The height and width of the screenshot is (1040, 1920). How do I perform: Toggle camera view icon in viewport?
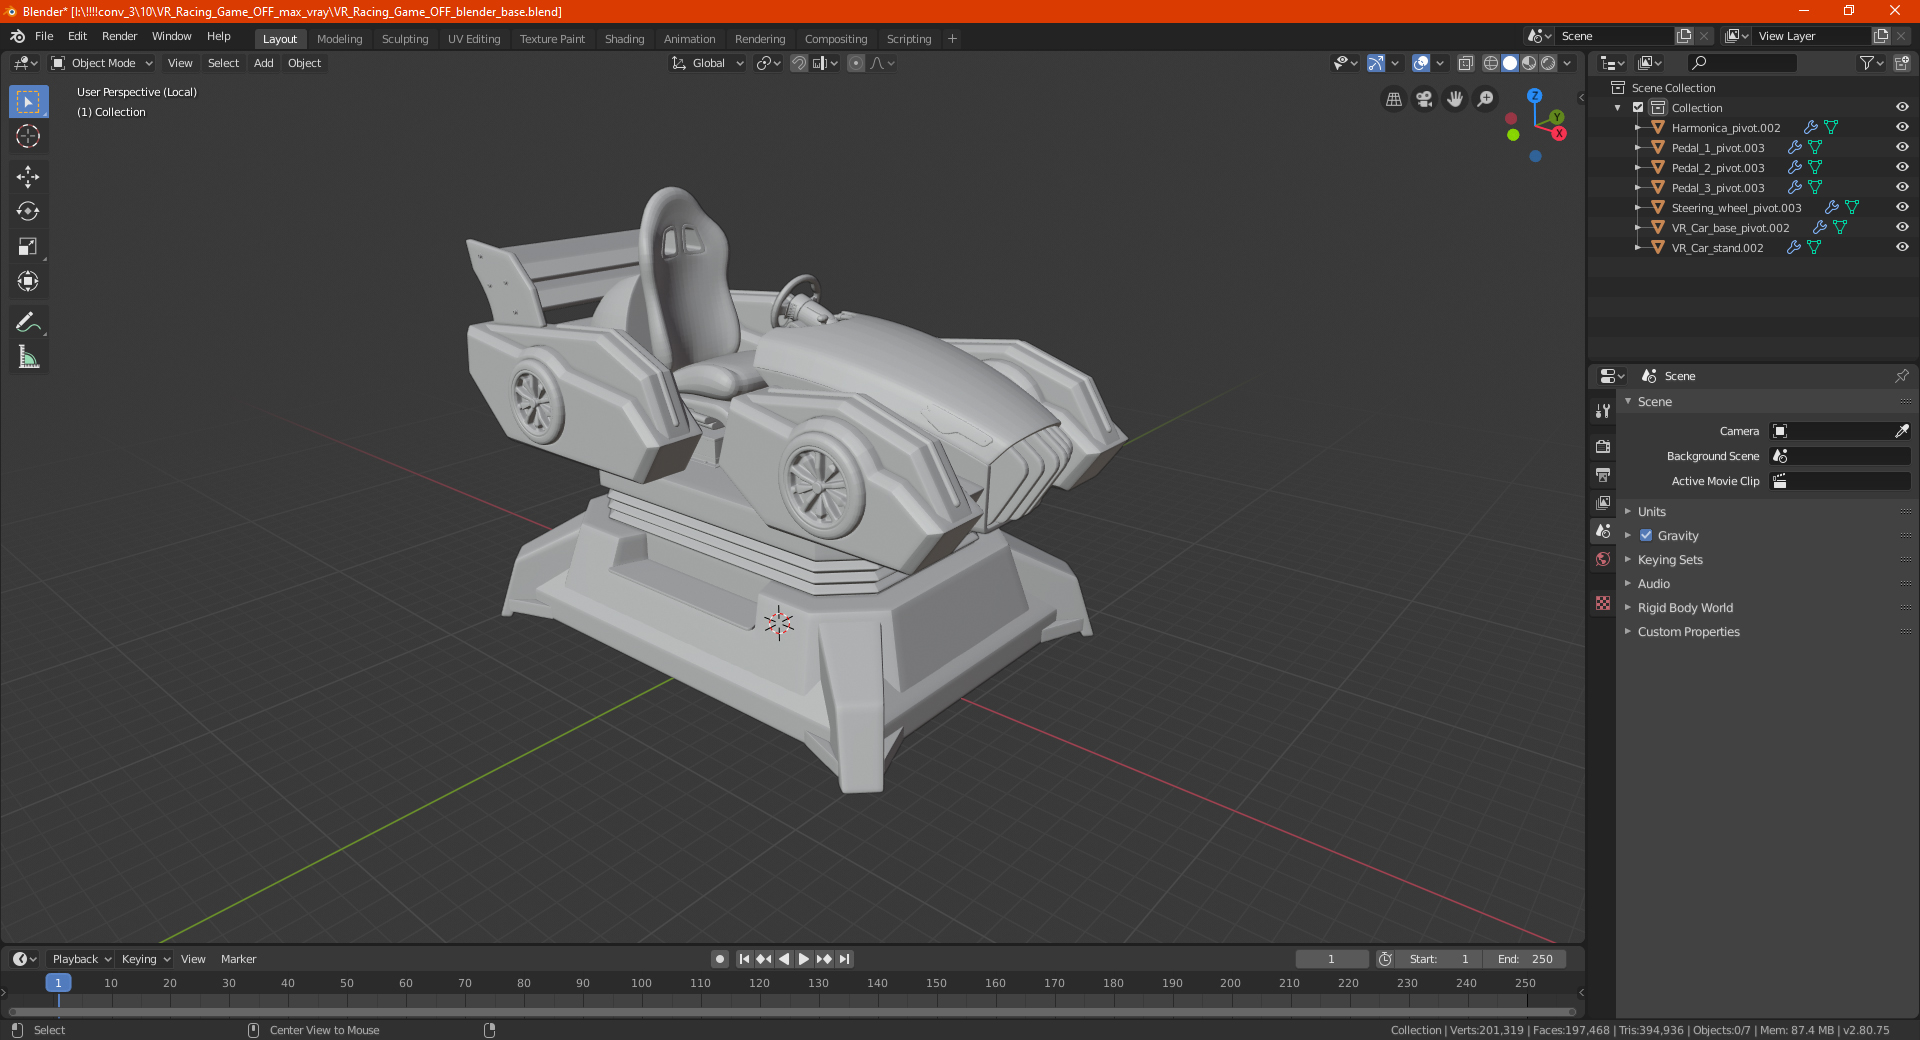[1424, 99]
